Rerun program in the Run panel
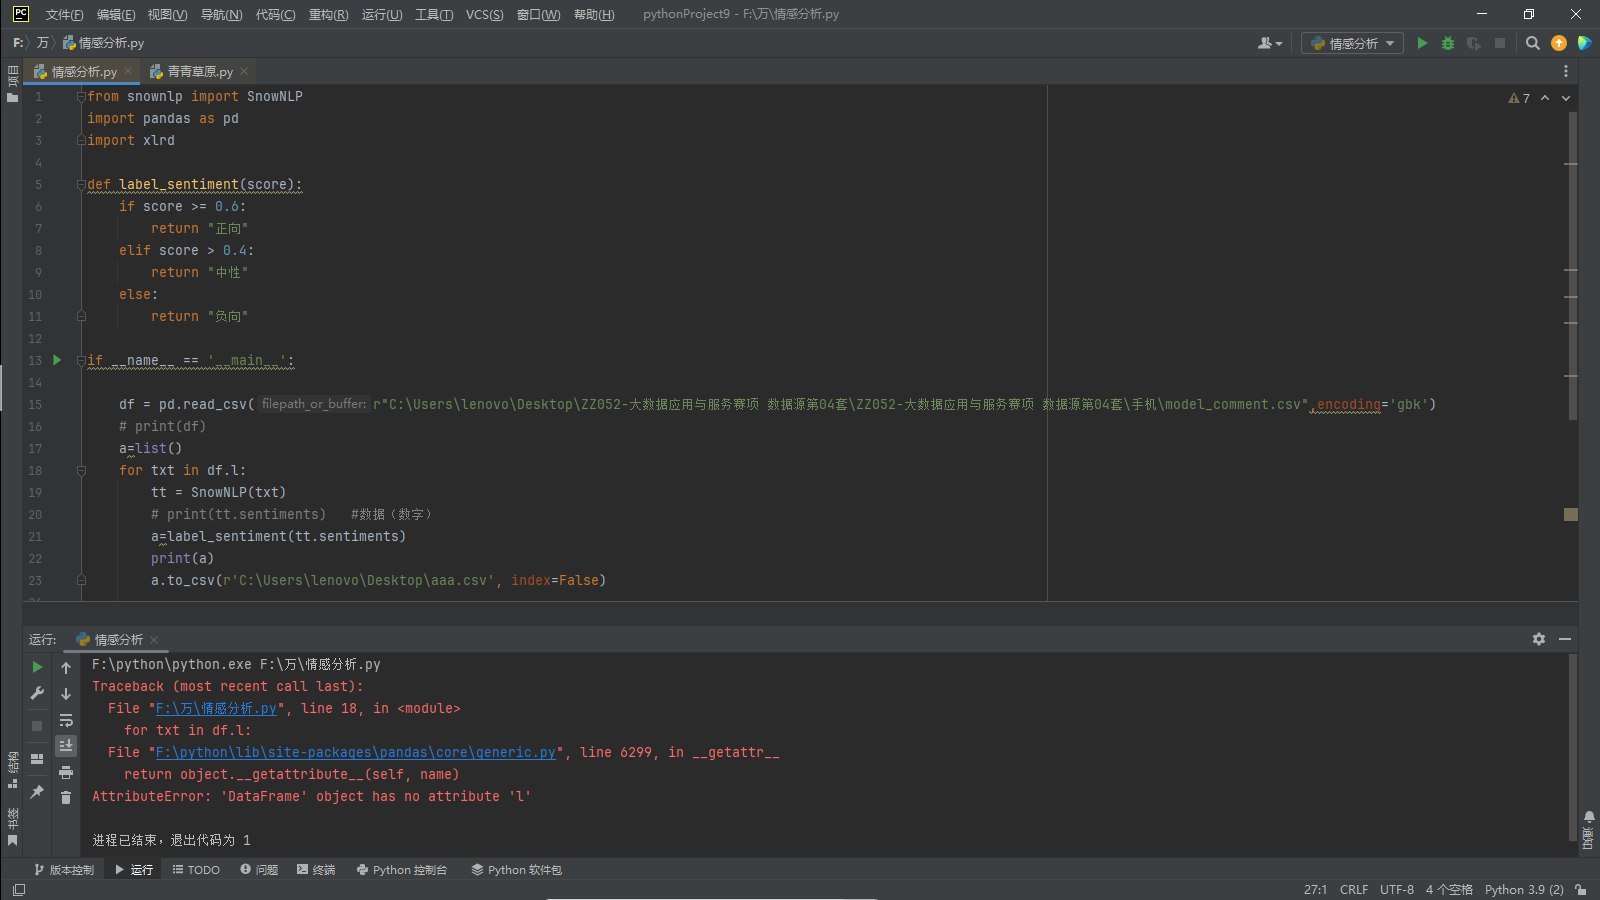The width and height of the screenshot is (1600, 900). [x=37, y=667]
